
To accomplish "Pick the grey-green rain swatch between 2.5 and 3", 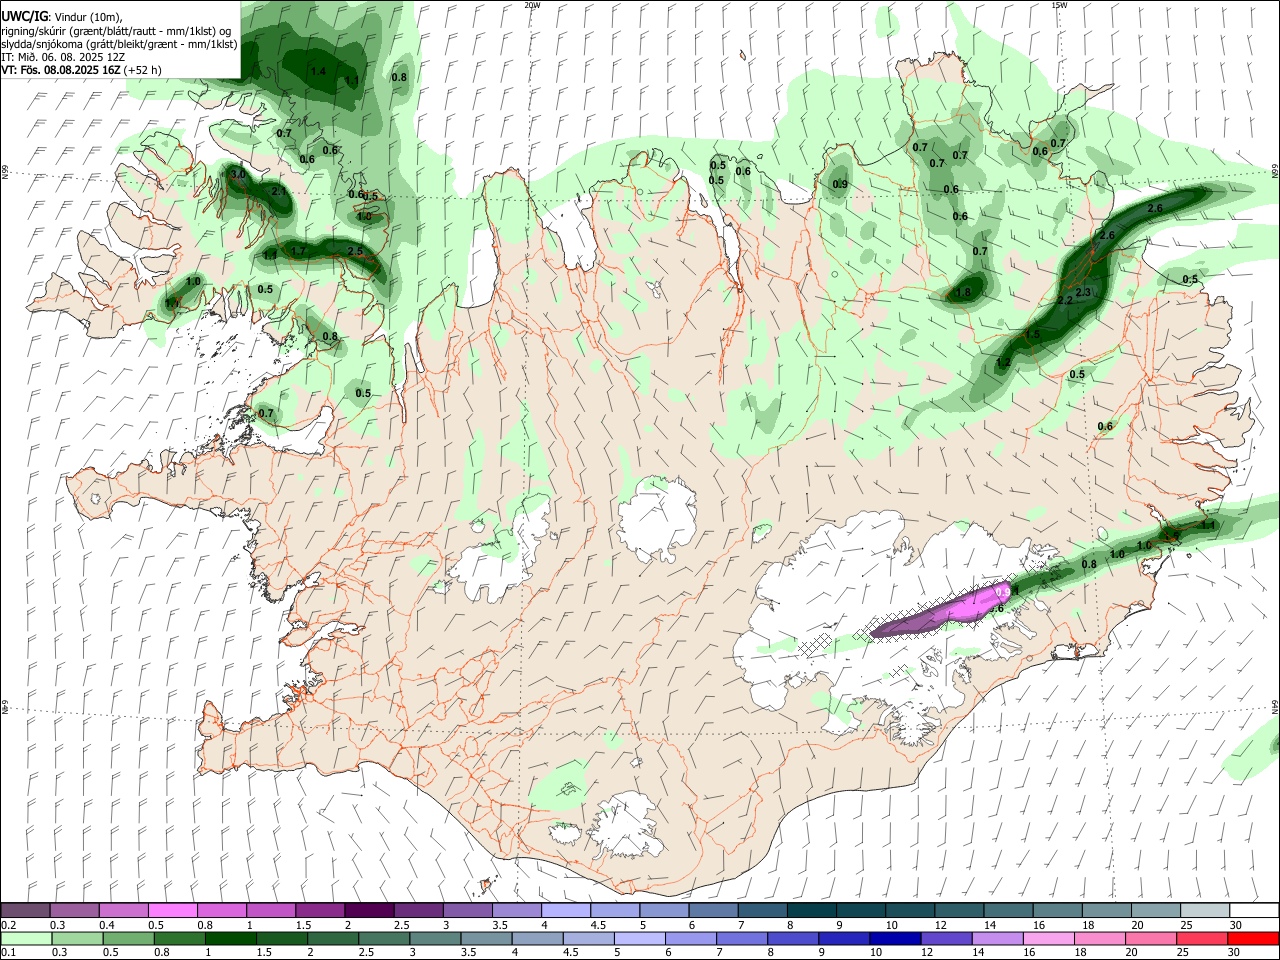I will click(x=385, y=939).
